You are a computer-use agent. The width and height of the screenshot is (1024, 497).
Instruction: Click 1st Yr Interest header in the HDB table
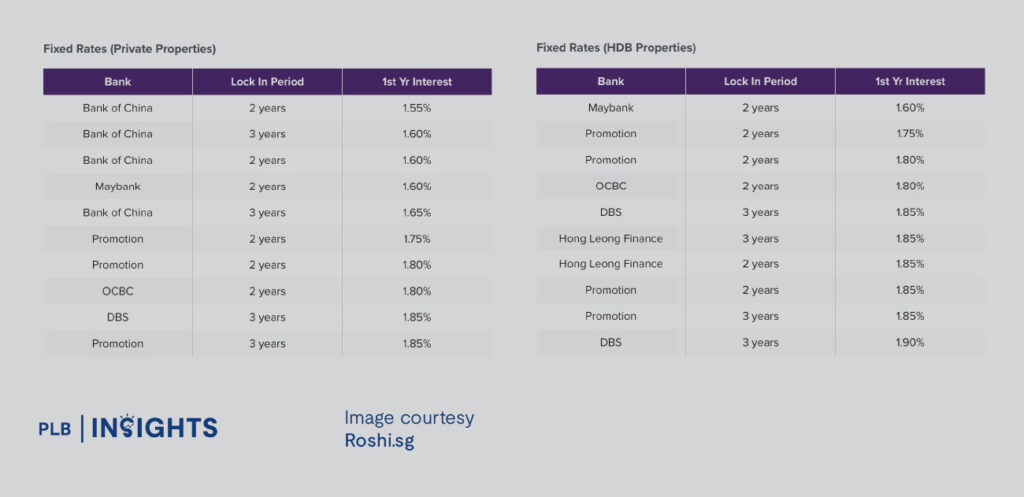910,81
